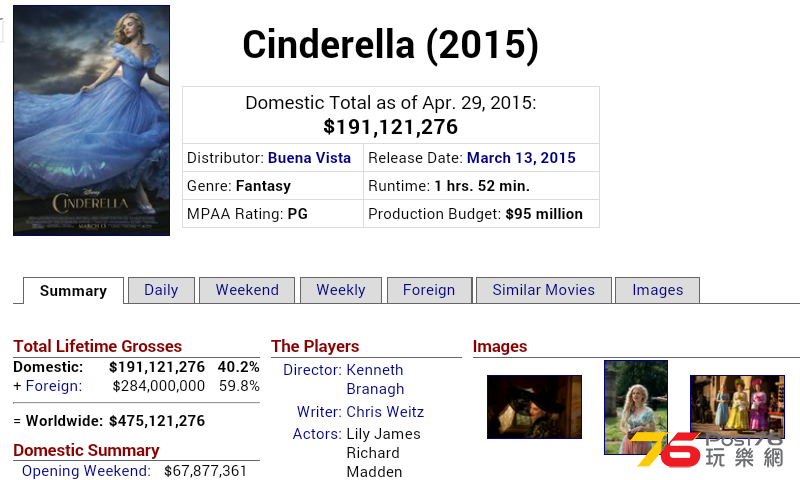This screenshot has height=480, width=800.
Task: Open writer Chris Weitz link
Action: [x=385, y=412]
